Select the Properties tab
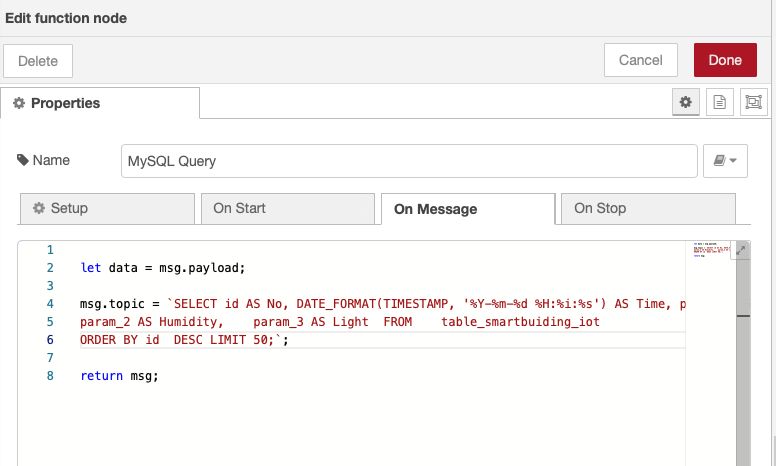This screenshot has width=776, height=466. pos(100,103)
